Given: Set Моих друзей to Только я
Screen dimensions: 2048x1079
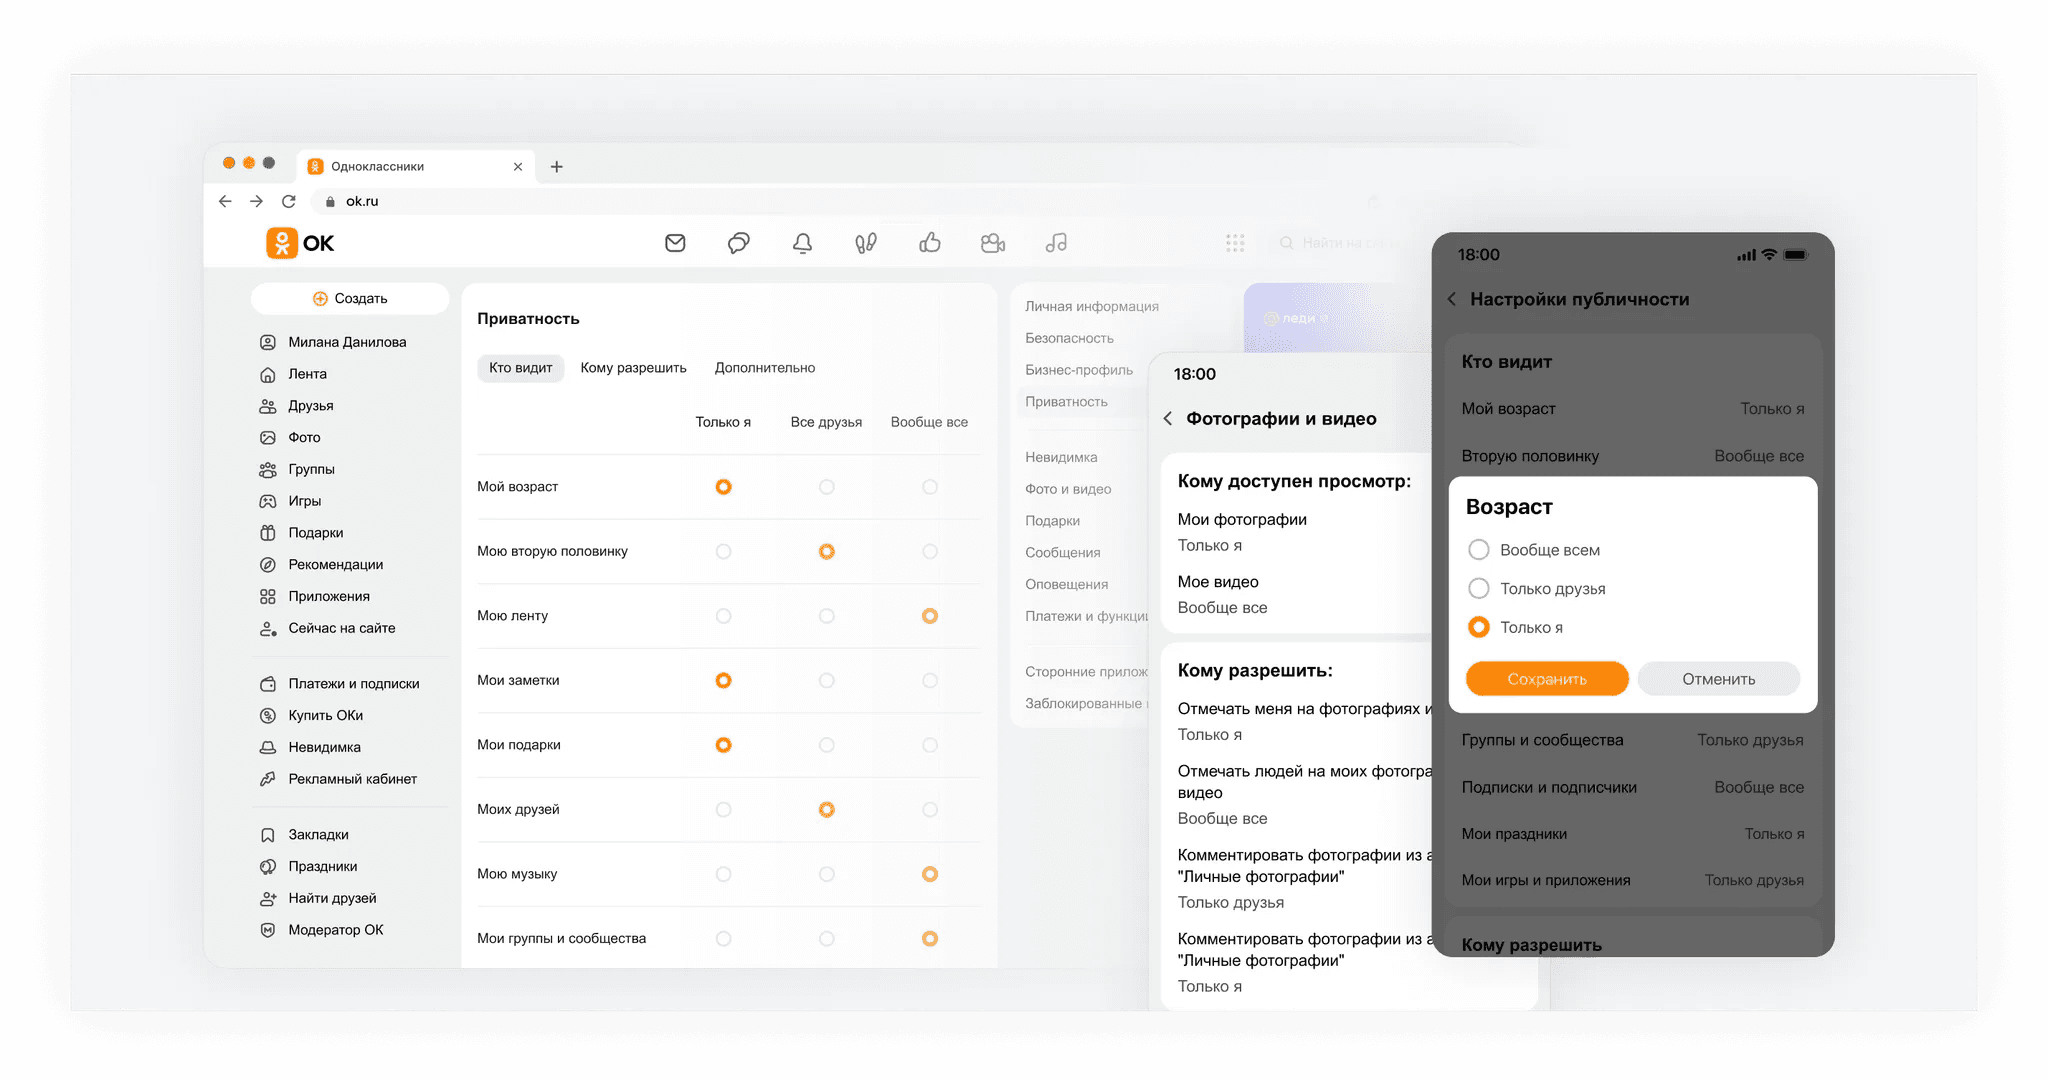Looking at the screenshot, I should (x=724, y=809).
